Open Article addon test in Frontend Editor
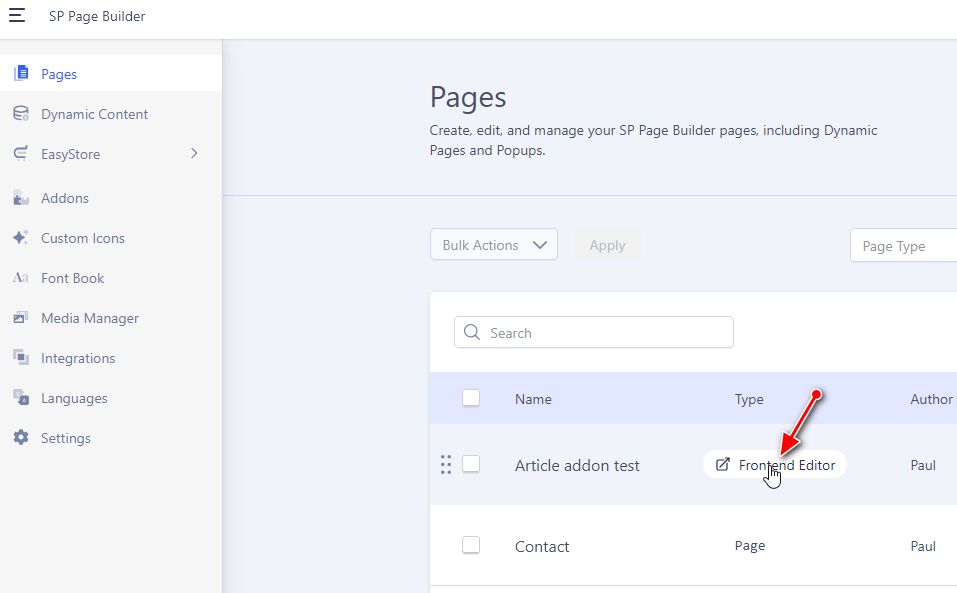 [x=775, y=465]
